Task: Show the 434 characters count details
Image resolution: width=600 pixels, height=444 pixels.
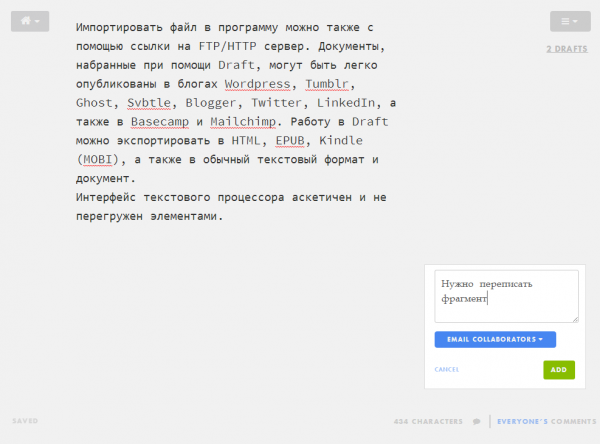Action: [428, 421]
